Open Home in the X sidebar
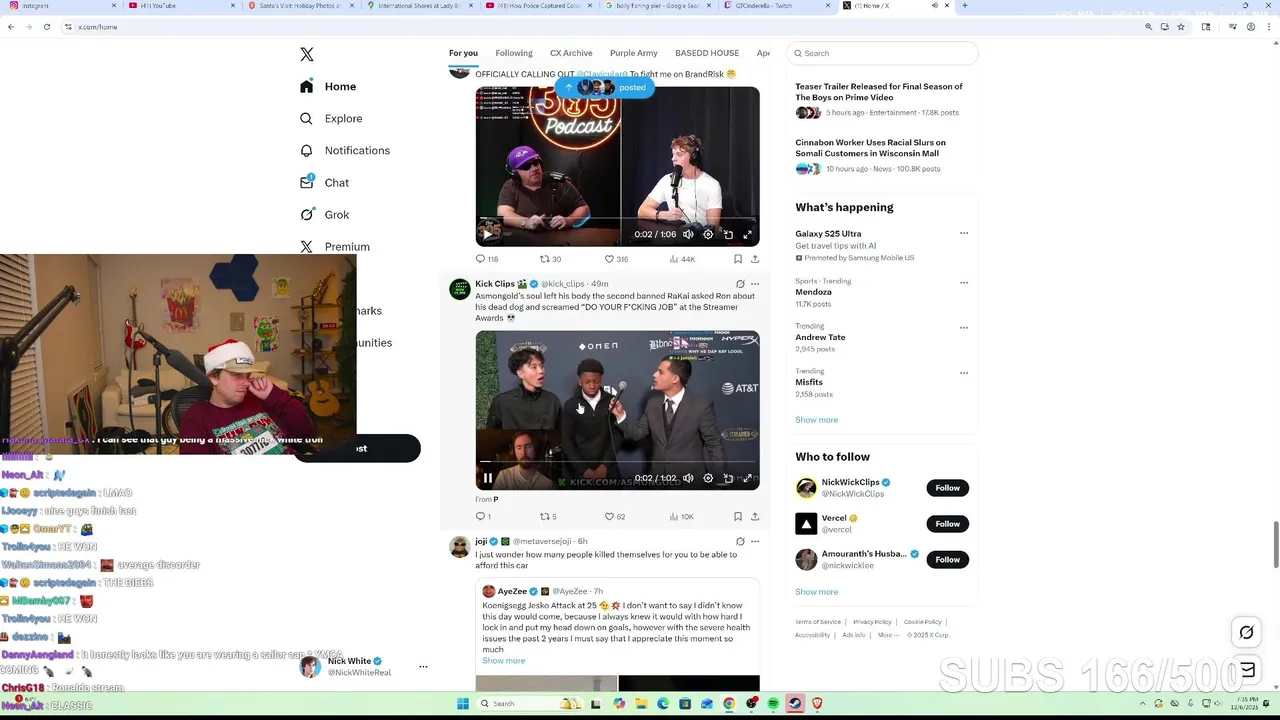Screen dimensions: 1280x720 point(328,86)
